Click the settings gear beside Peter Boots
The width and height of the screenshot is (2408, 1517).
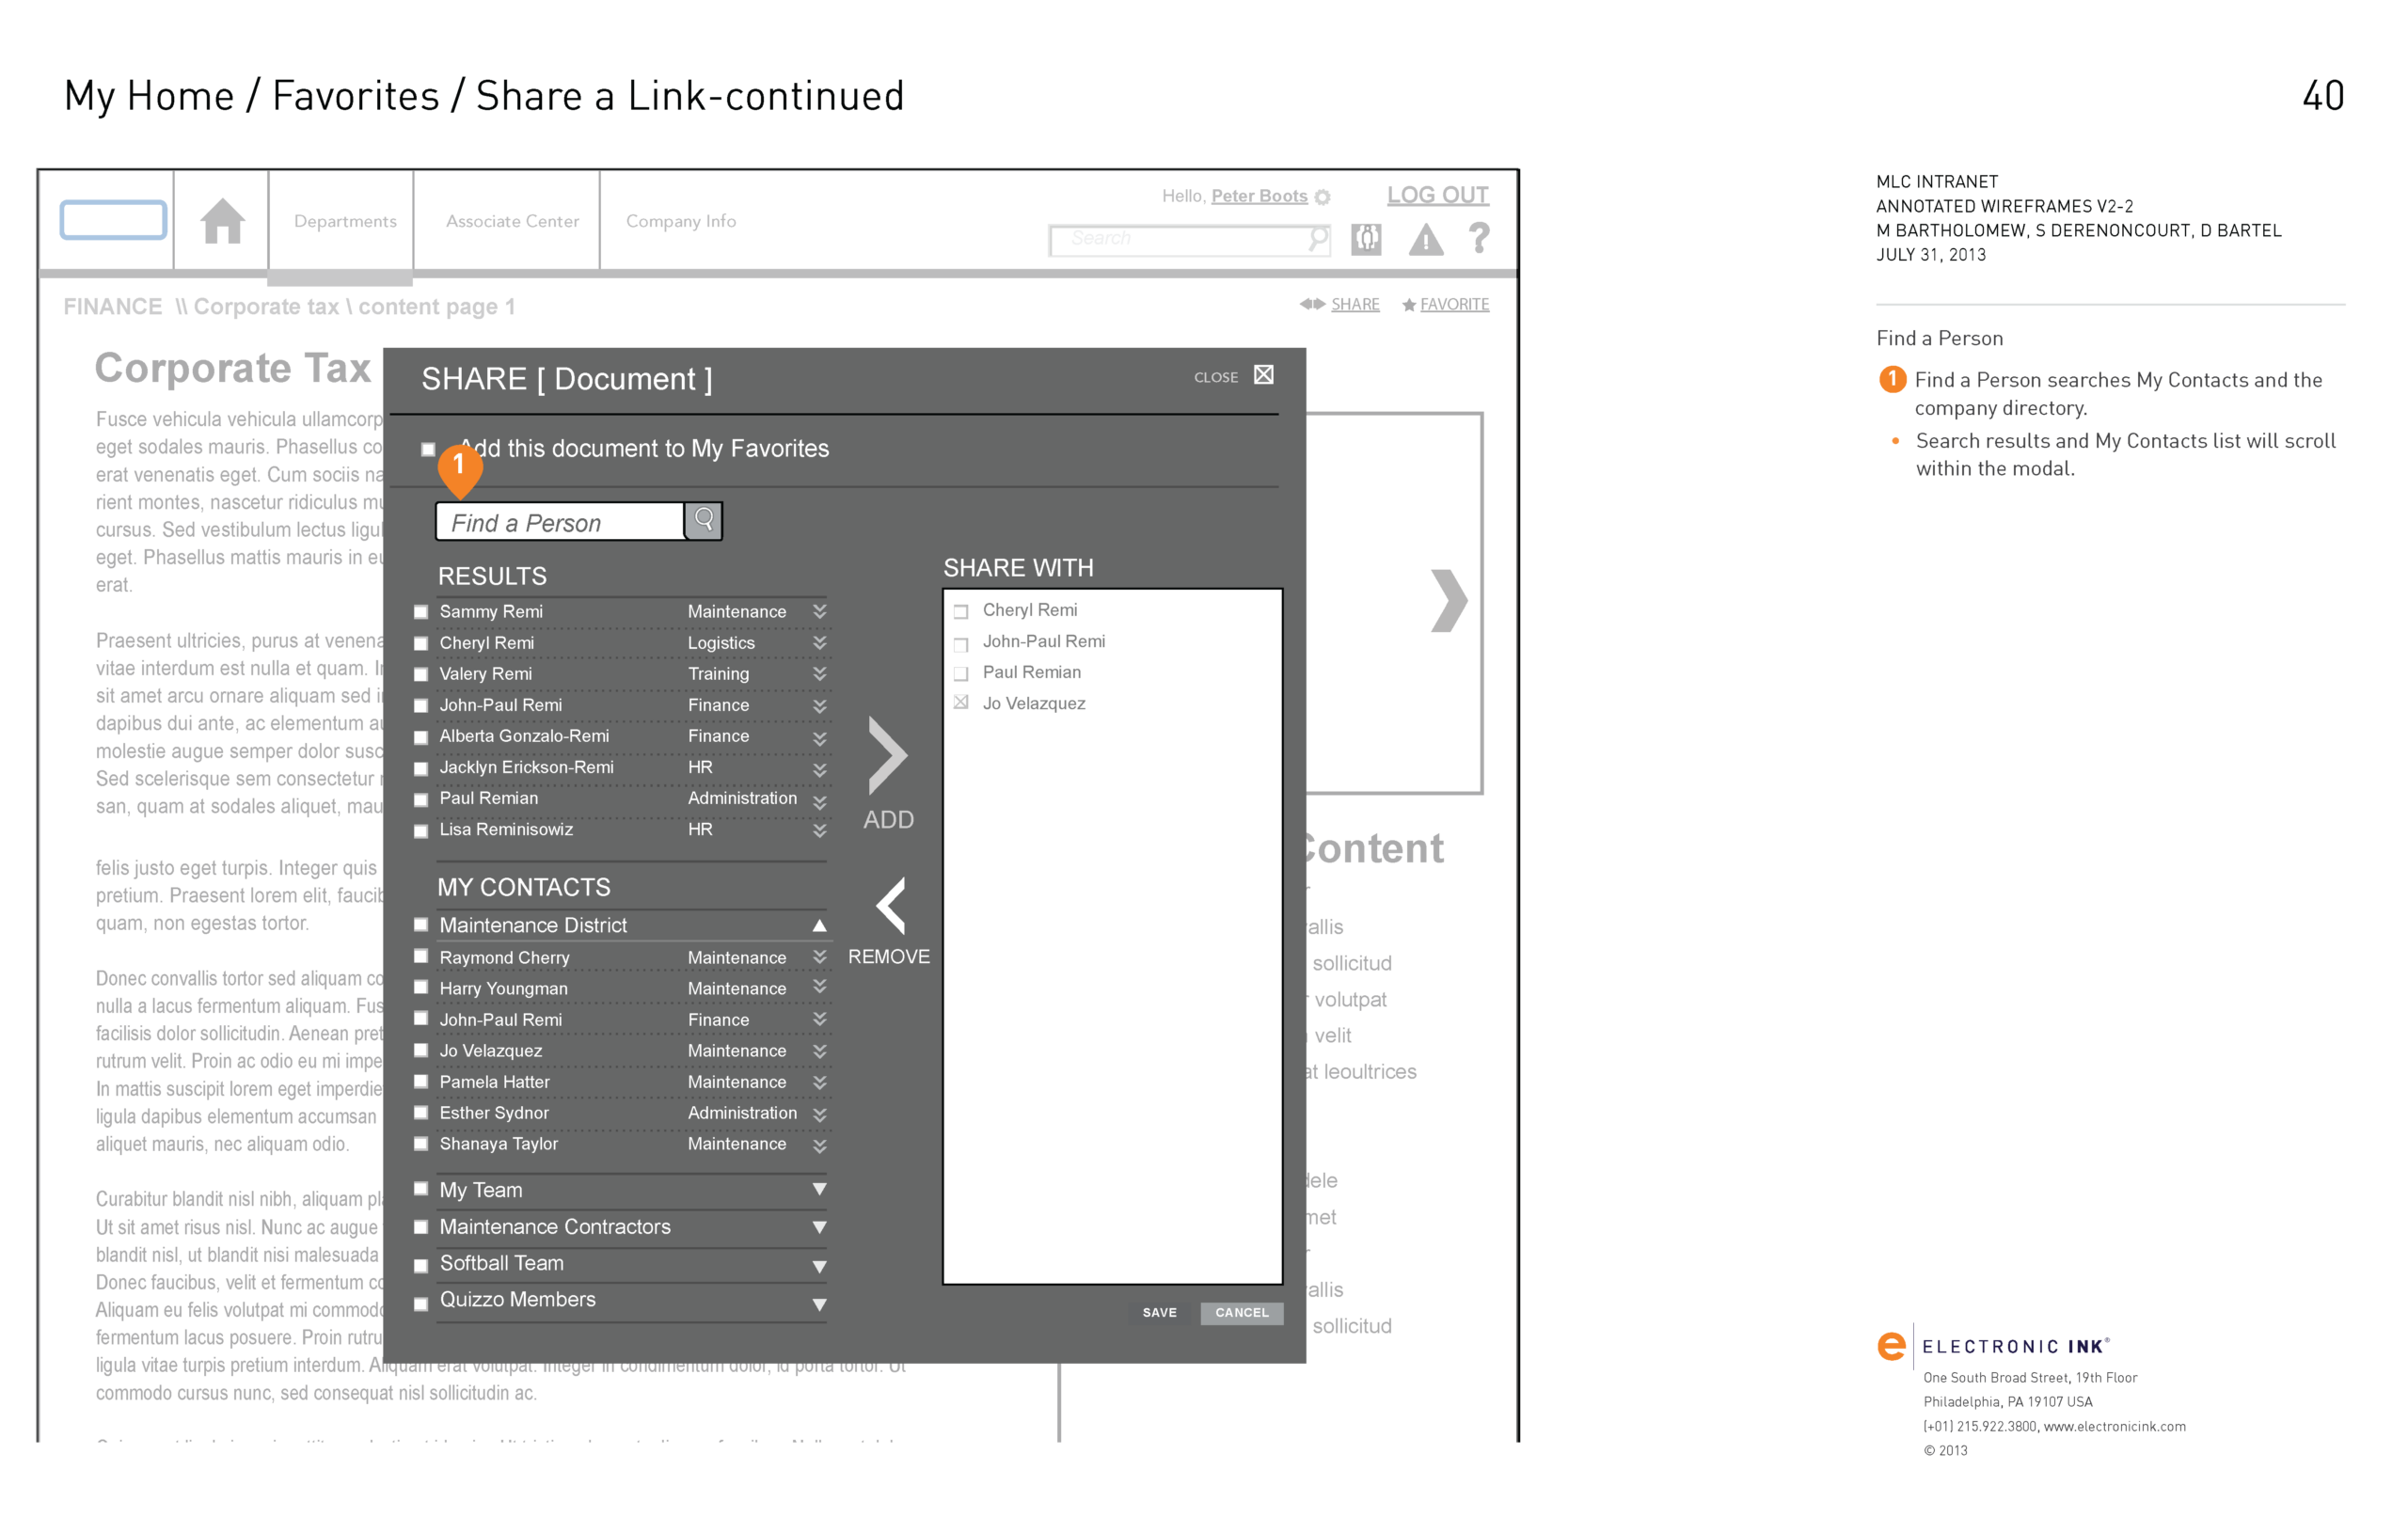click(1323, 197)
